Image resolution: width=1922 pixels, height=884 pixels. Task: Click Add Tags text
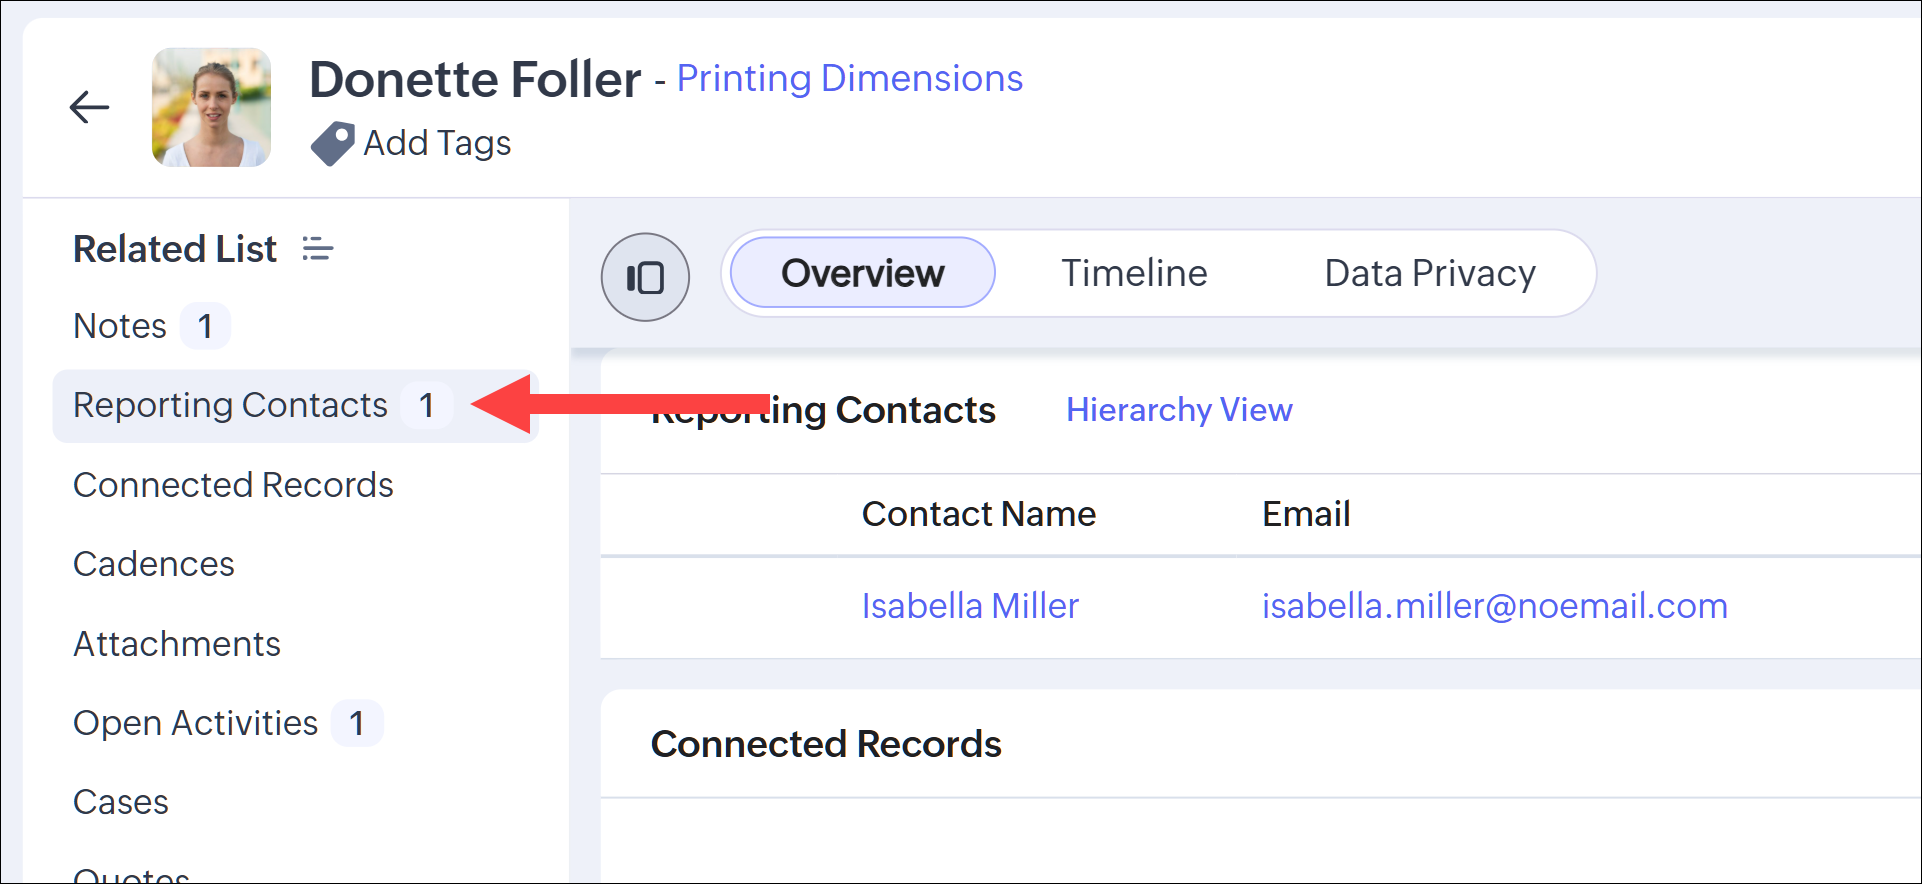tap(437, 143)
